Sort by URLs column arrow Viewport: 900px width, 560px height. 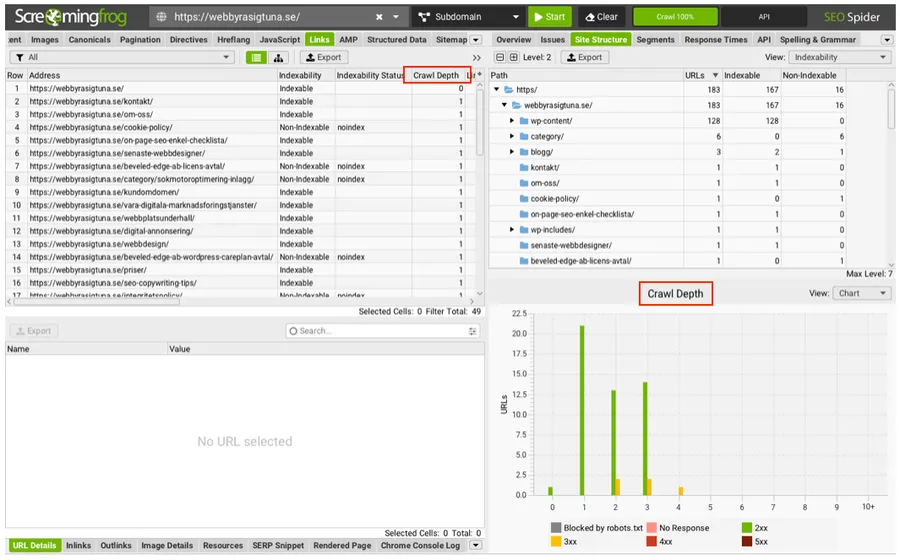pos(715,75)
